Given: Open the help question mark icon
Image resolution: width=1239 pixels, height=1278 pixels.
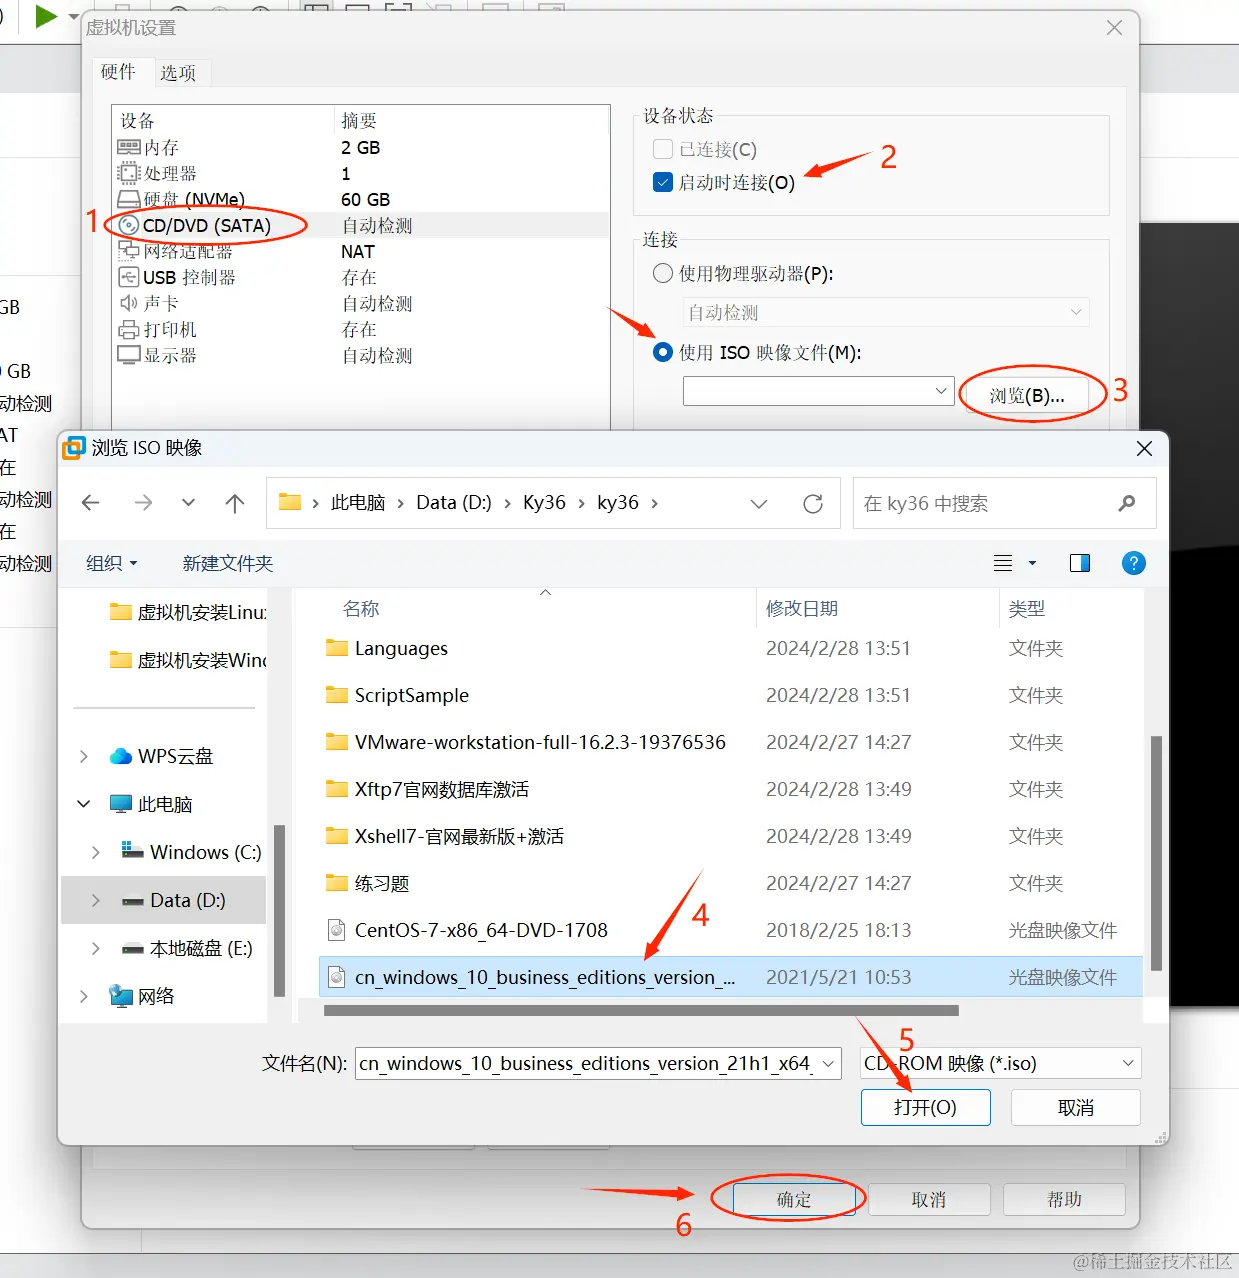Looking at the screenshot, I should [x=1133, y=563].
